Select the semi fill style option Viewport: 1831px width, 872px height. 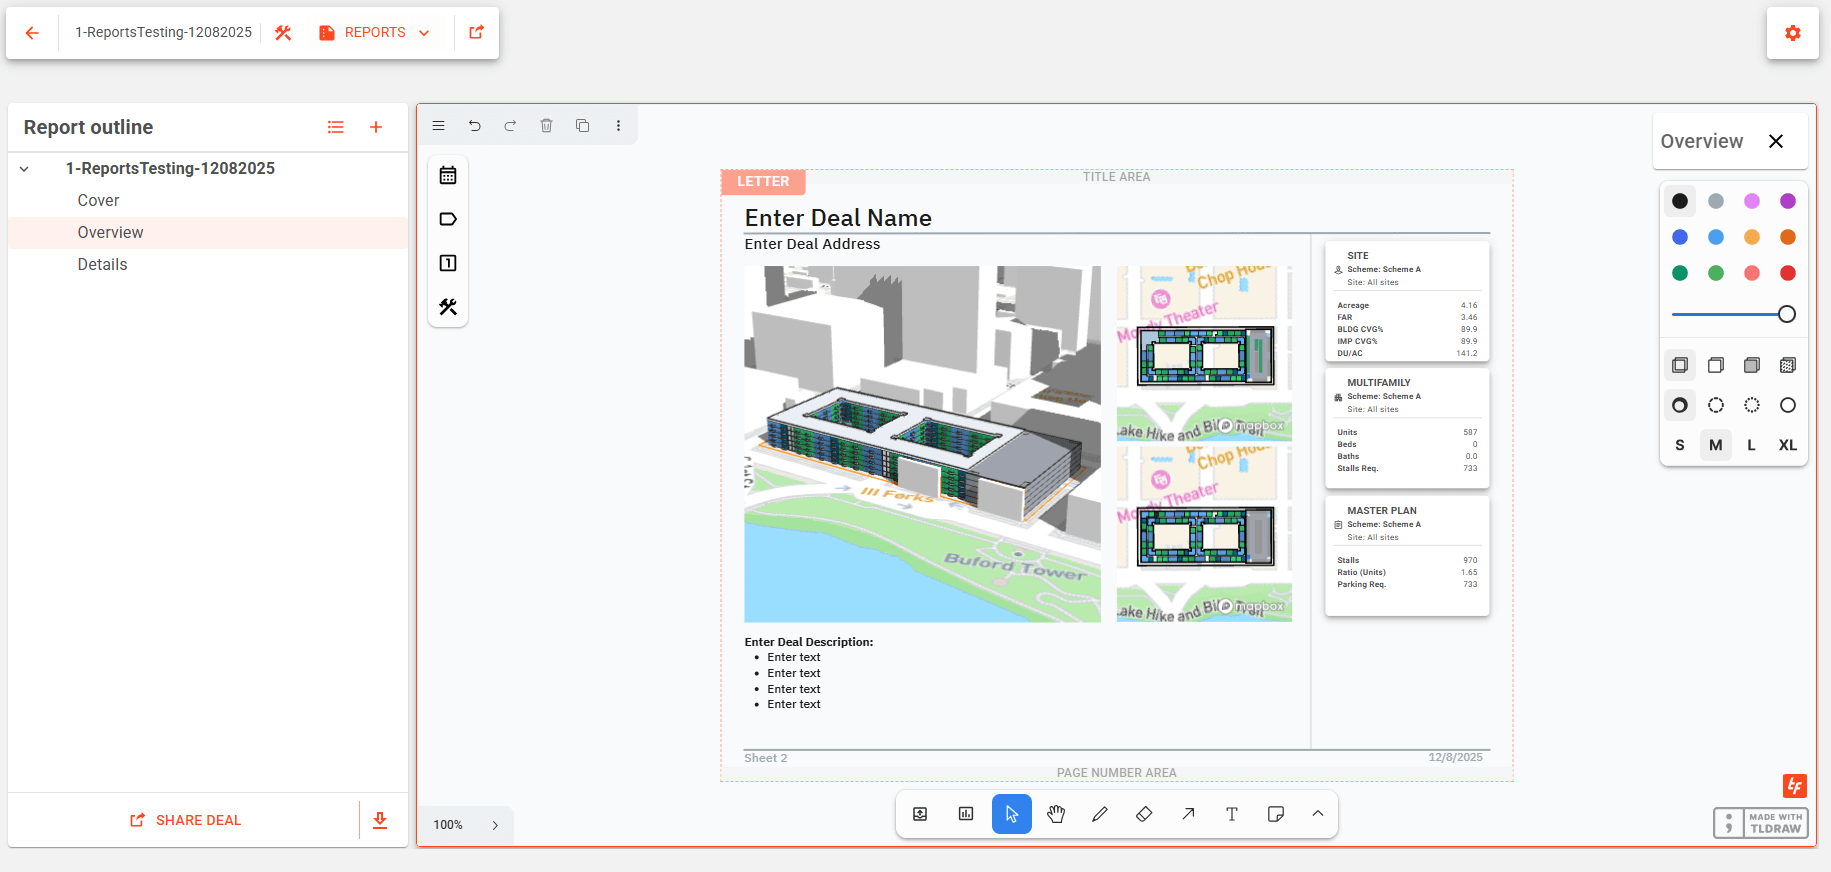click(1716, 365)
